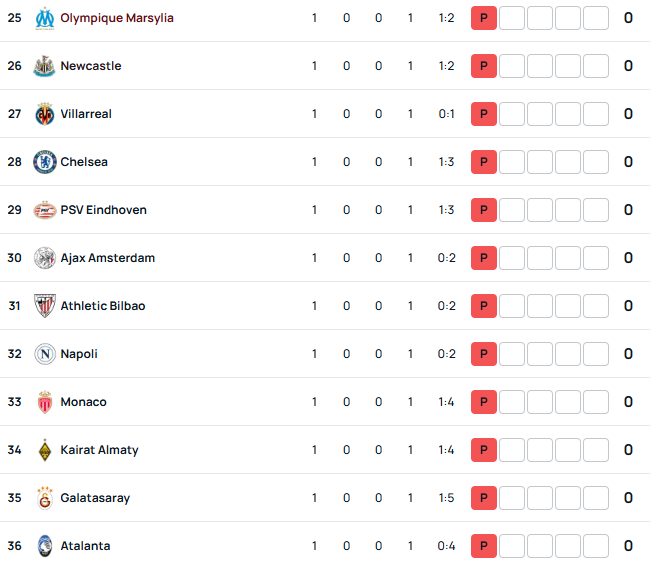The width and height of the screenshot is (650, 566).
Task: Open the Kairat Almaty team page
Action: click(x=99, y=450)
